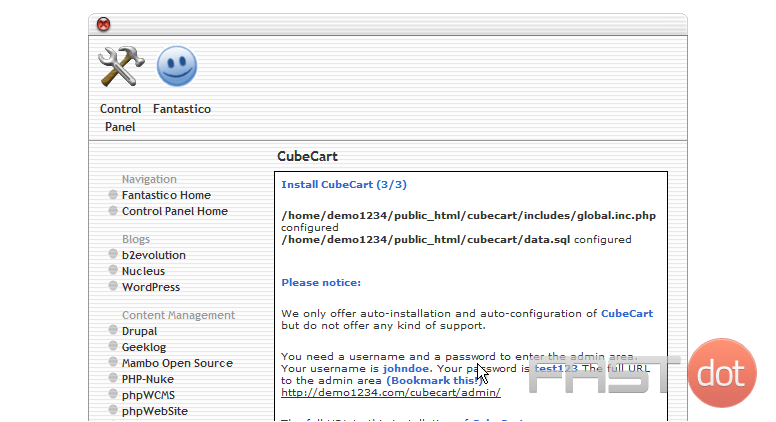This screenshot has height=422, width=776.
Task: Click the Install CubeCart (3/3) heading
Action: [344, 185]
